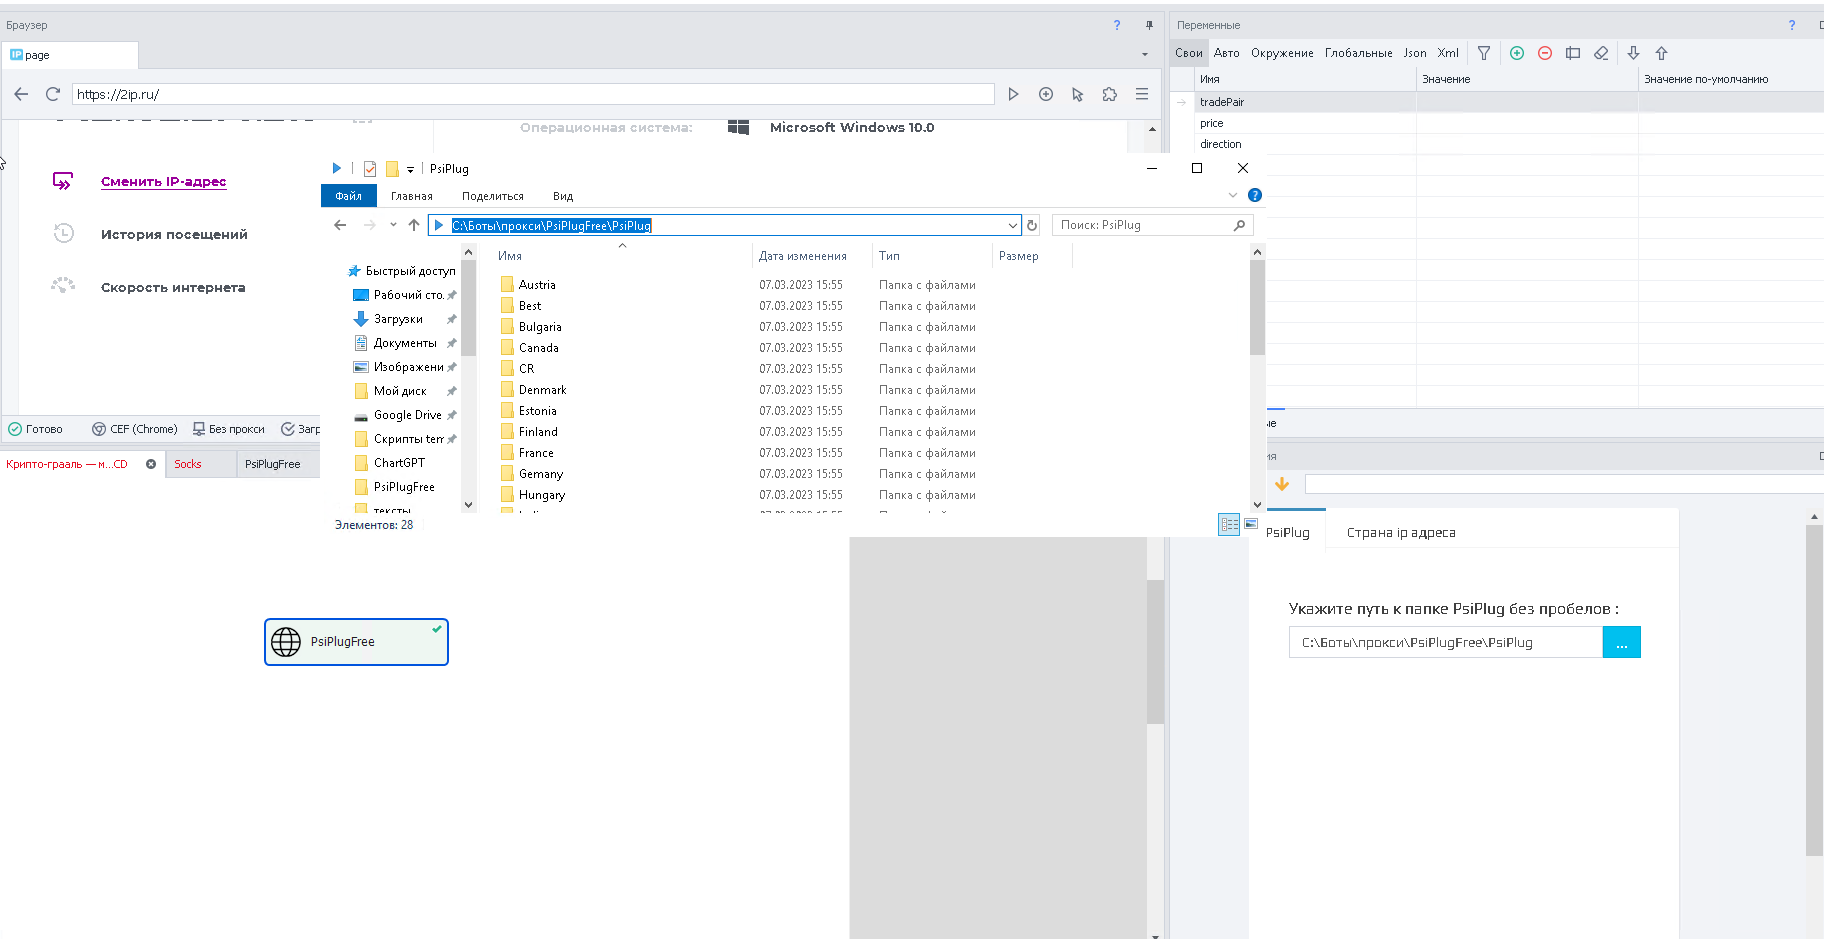Open the browser hamburger menu icon

pos(1141,94)
